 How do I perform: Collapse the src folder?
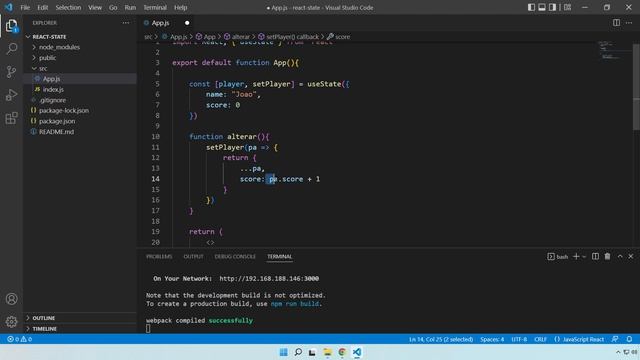click(81, 68)
